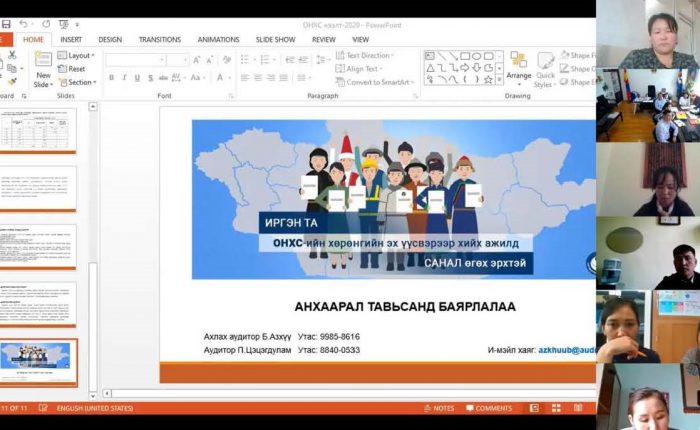Copy selection with the Copy icon
The image size is (700, 430).
pos(12,68)
